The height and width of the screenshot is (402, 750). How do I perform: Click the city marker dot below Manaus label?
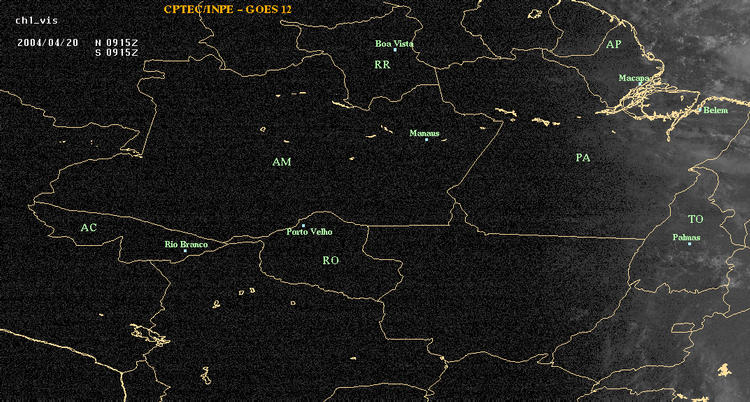tap(426, 139)
